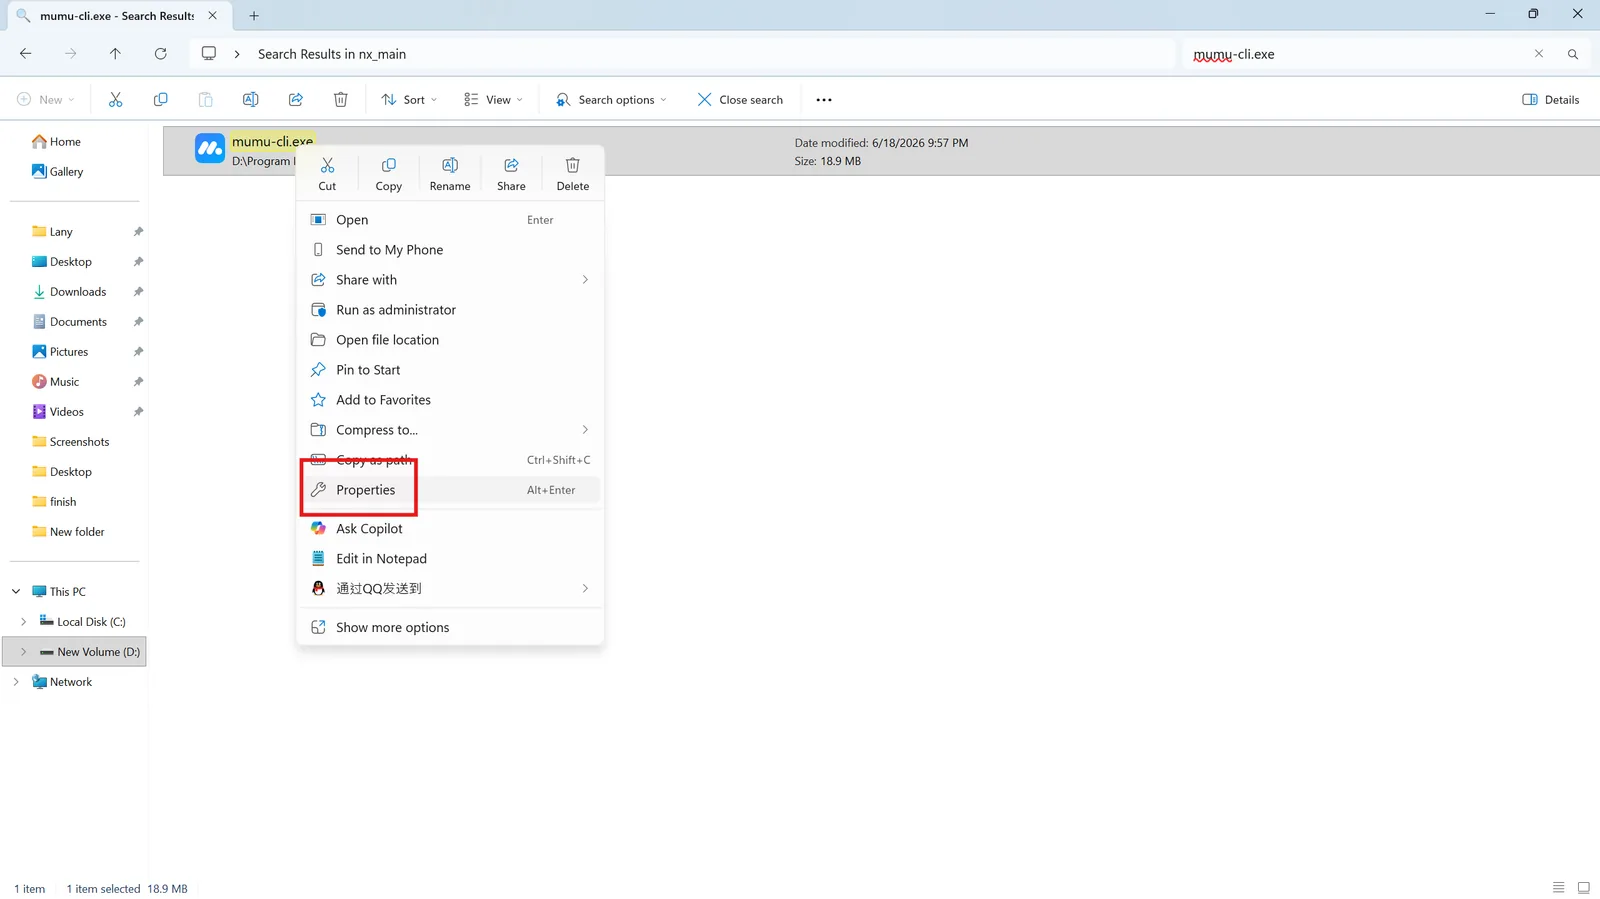The image size is (1600, 899).
Task: Open New folder in the sidebar
Action: tap(69, 532)
